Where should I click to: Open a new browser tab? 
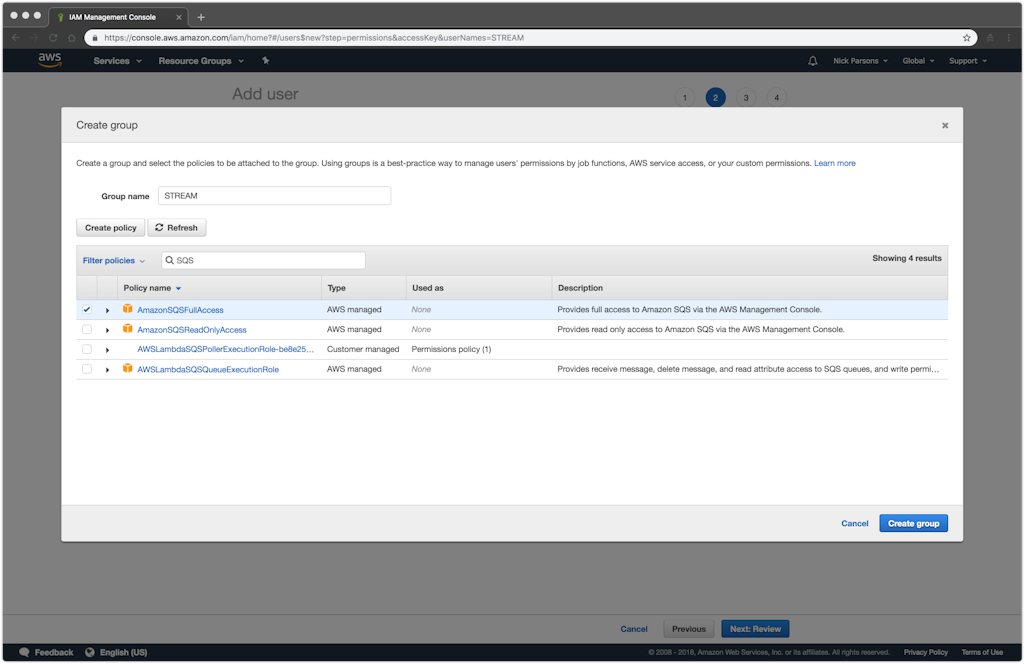(201, 17)
